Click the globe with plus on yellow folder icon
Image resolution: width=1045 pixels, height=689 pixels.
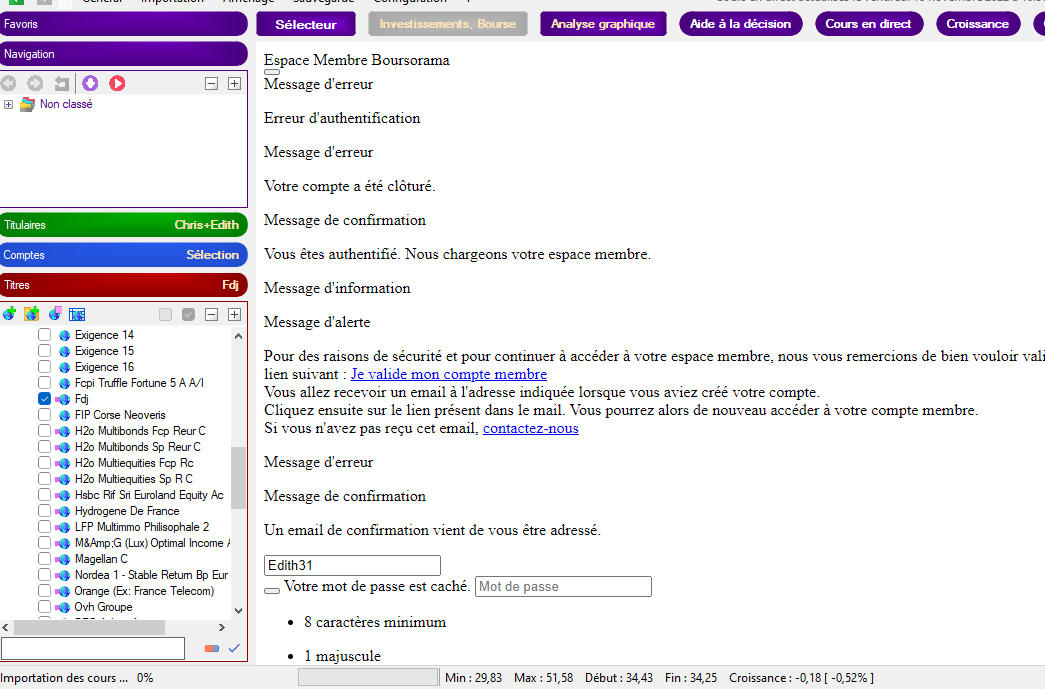(32, 314)
